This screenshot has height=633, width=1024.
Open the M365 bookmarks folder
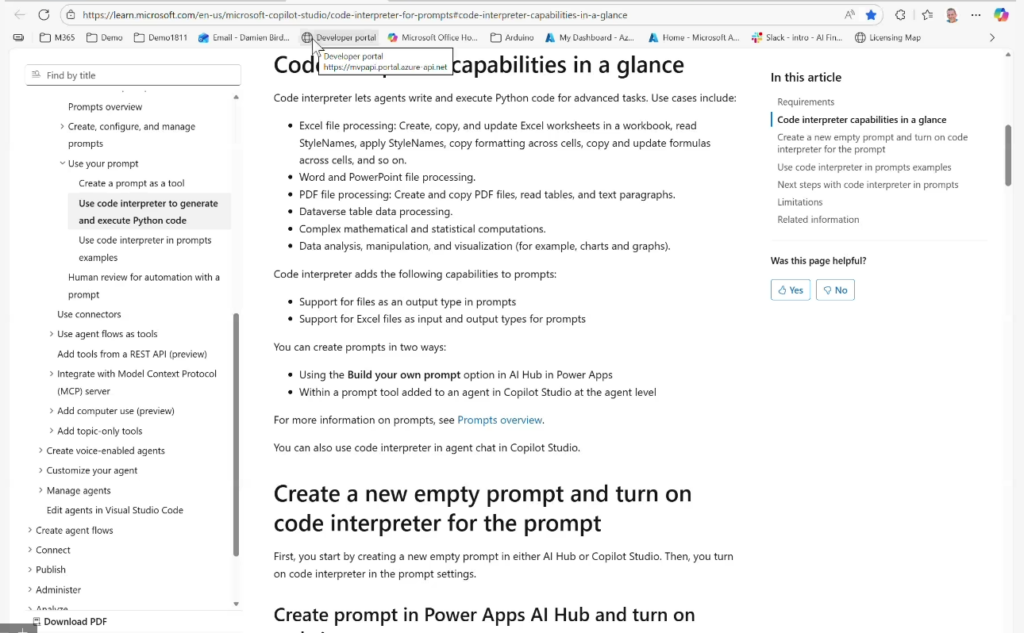(58, 38)
